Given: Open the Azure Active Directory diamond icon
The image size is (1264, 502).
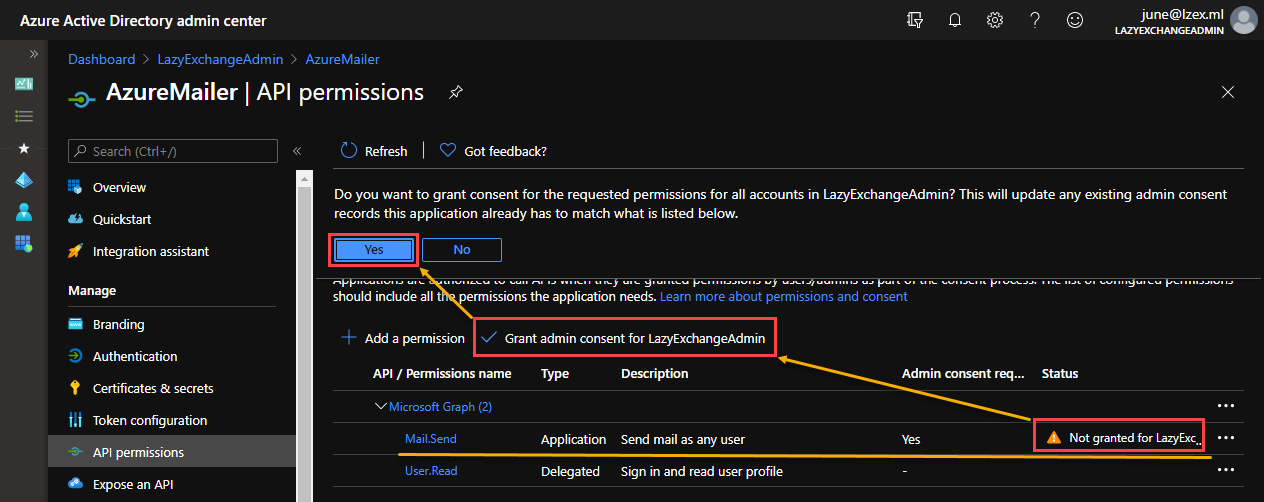Looking at the screenshot, I should [24, 180].
